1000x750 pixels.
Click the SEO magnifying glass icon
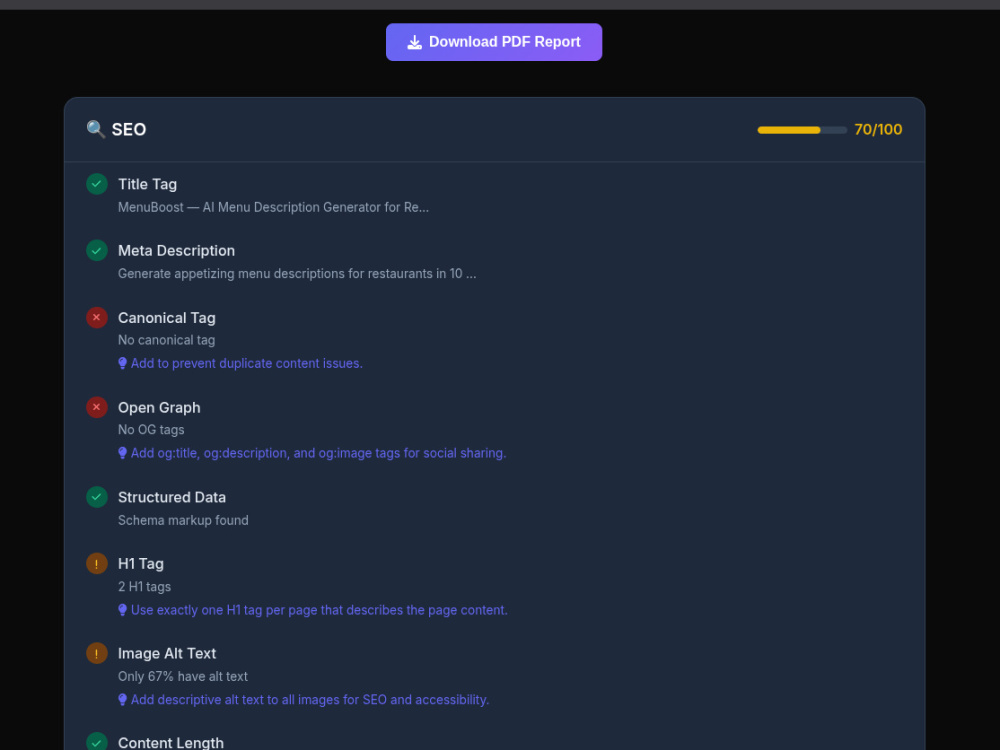(96, 129)
